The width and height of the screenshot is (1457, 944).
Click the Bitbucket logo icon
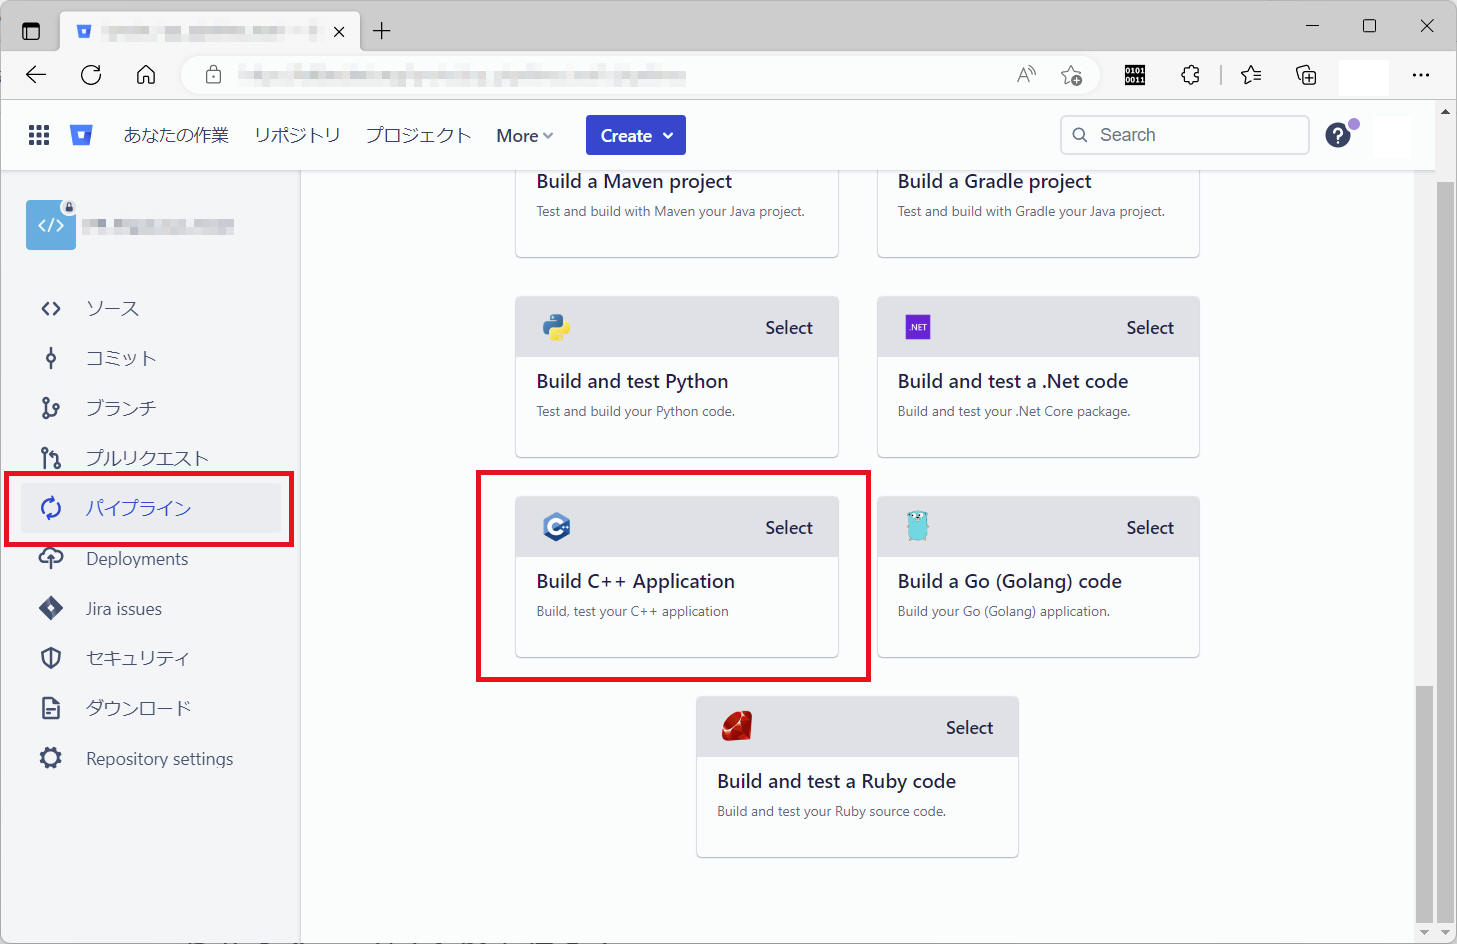click(81, 134)
